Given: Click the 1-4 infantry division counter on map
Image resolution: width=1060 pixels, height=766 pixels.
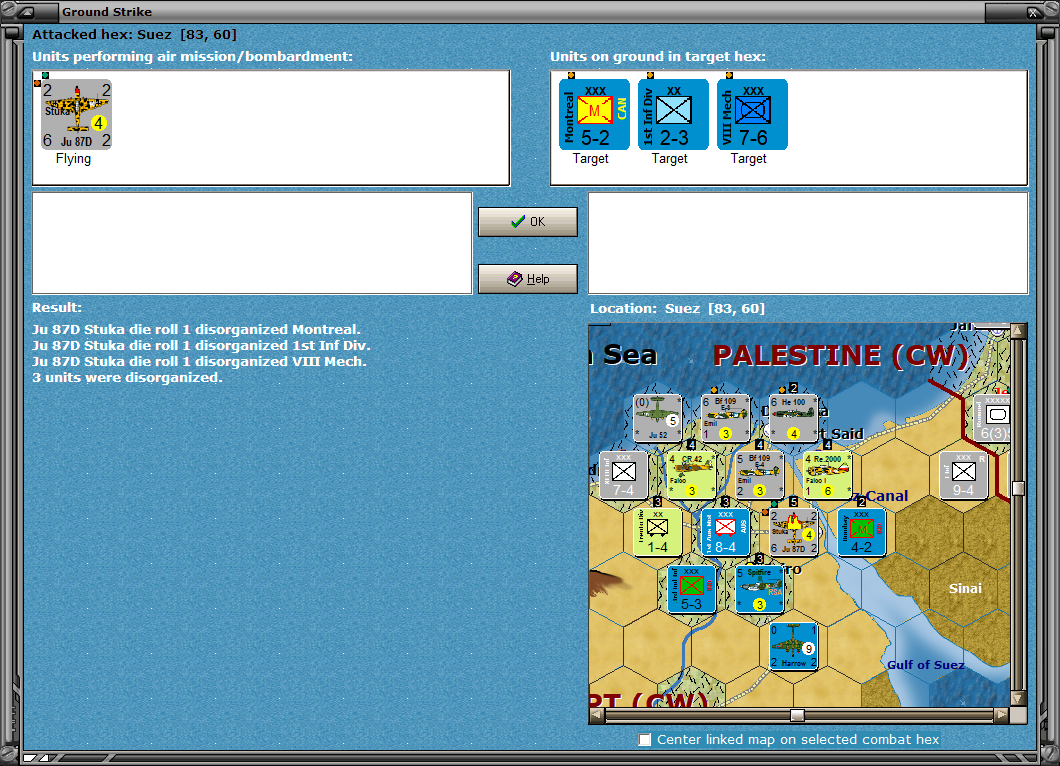Looking at the screenshot, I should pos(657,532).
